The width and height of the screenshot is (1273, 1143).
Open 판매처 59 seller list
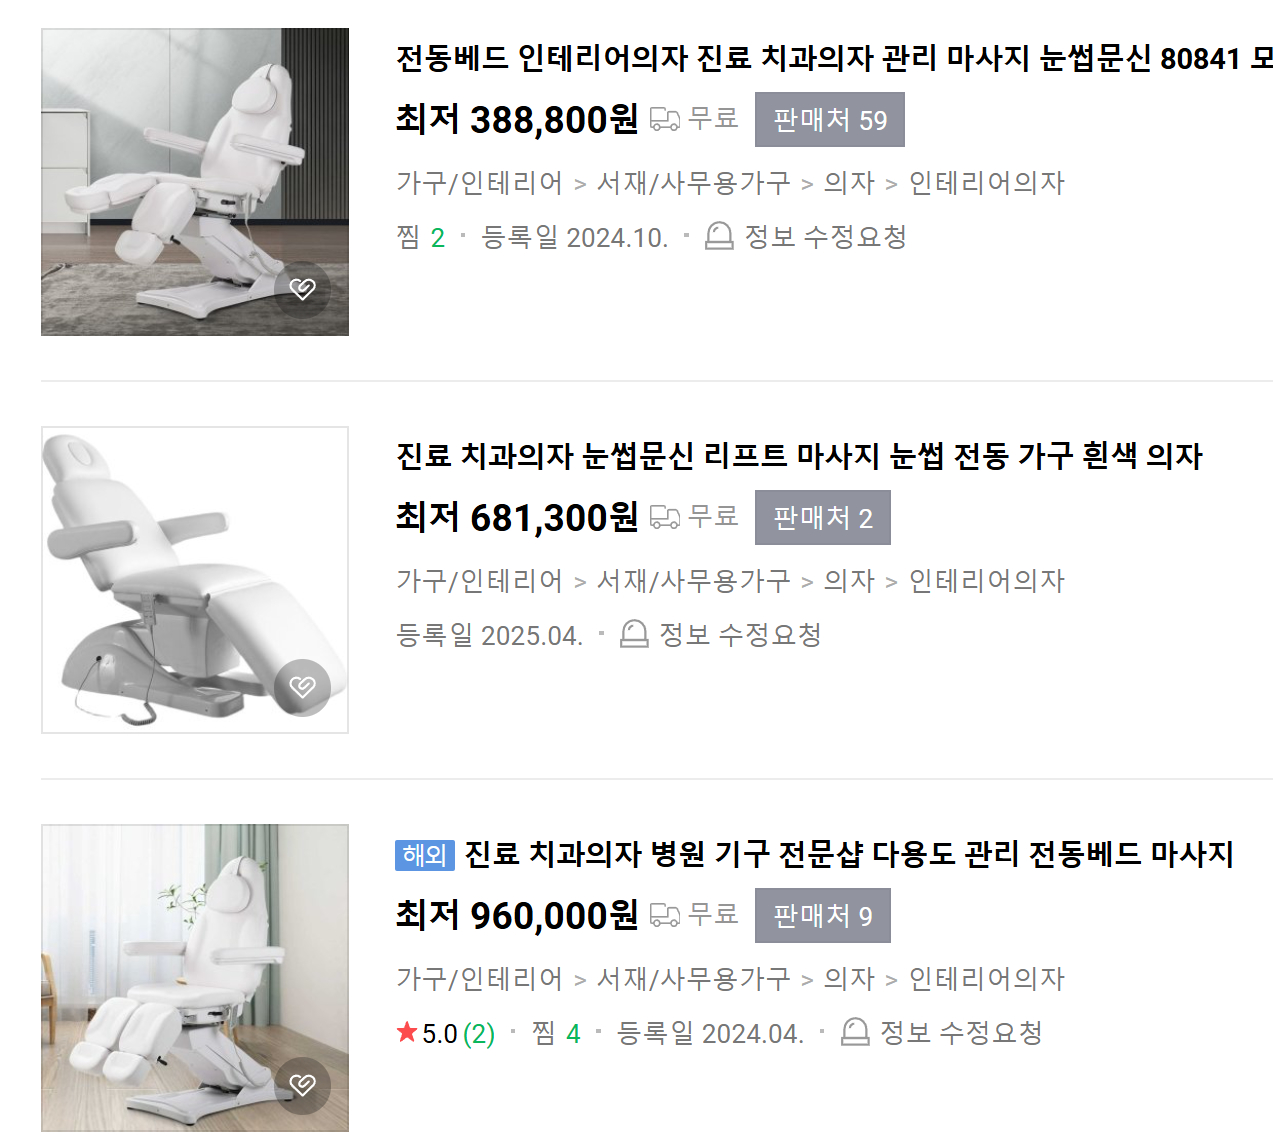(x=830, y=120)
